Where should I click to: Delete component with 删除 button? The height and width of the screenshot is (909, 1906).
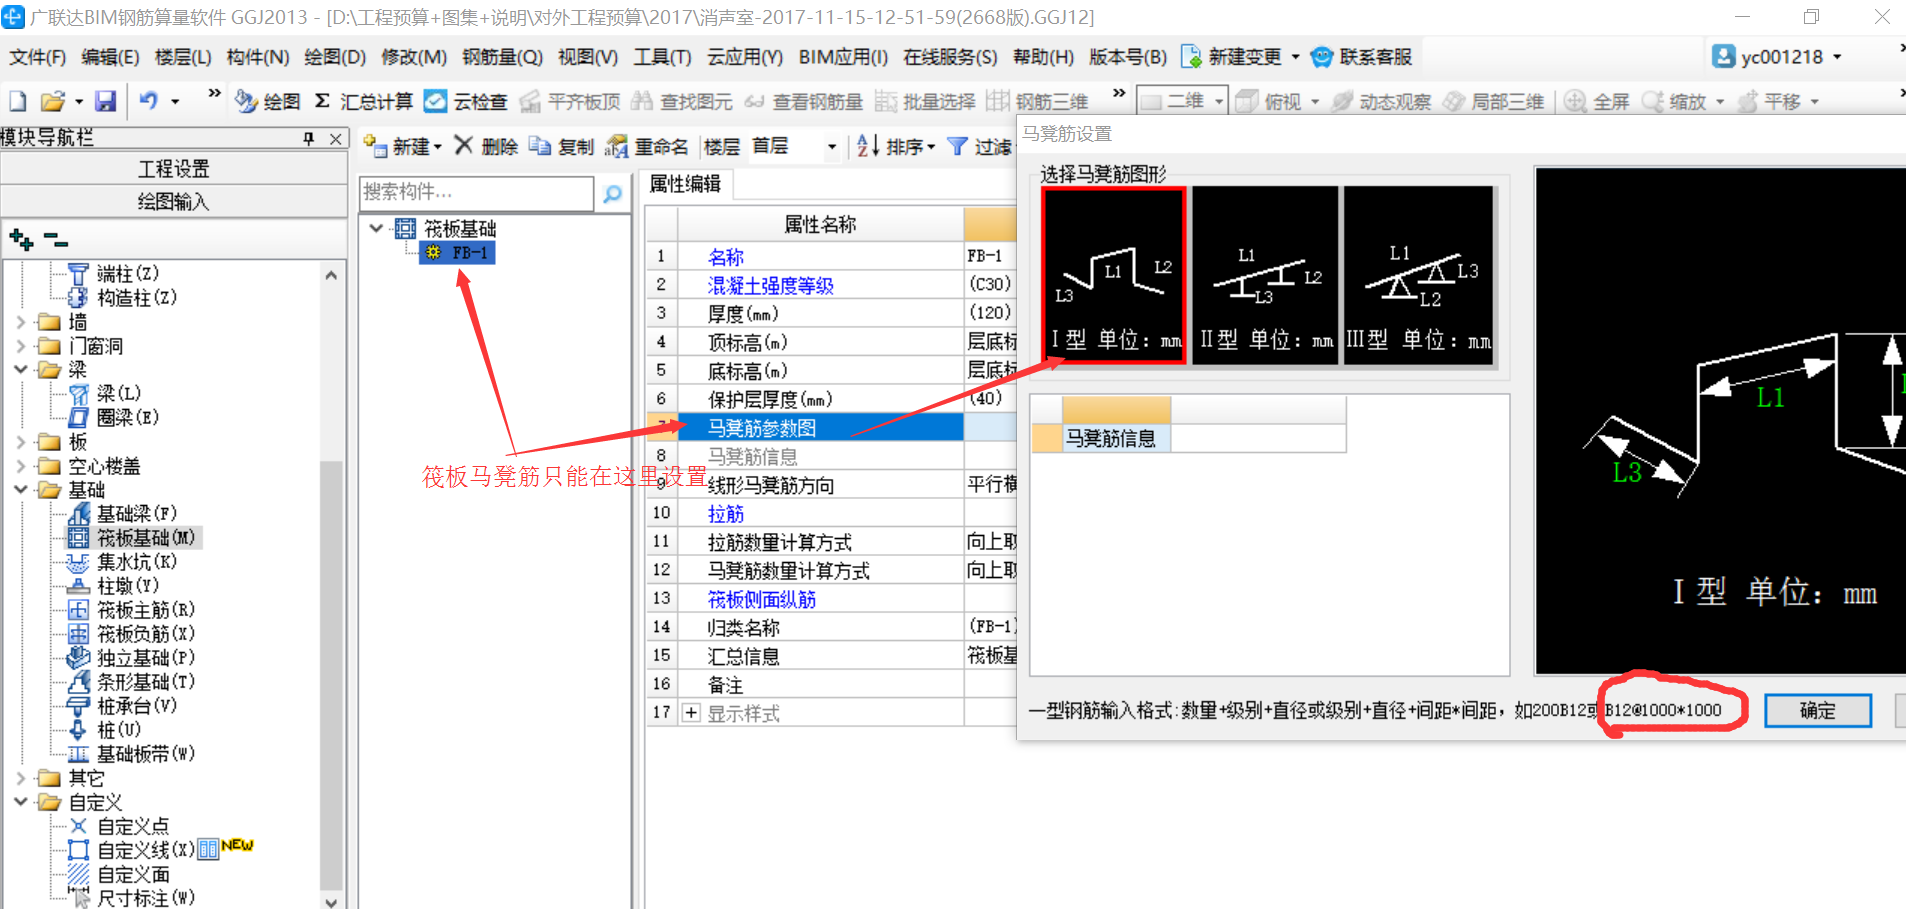tap(486, 146)
